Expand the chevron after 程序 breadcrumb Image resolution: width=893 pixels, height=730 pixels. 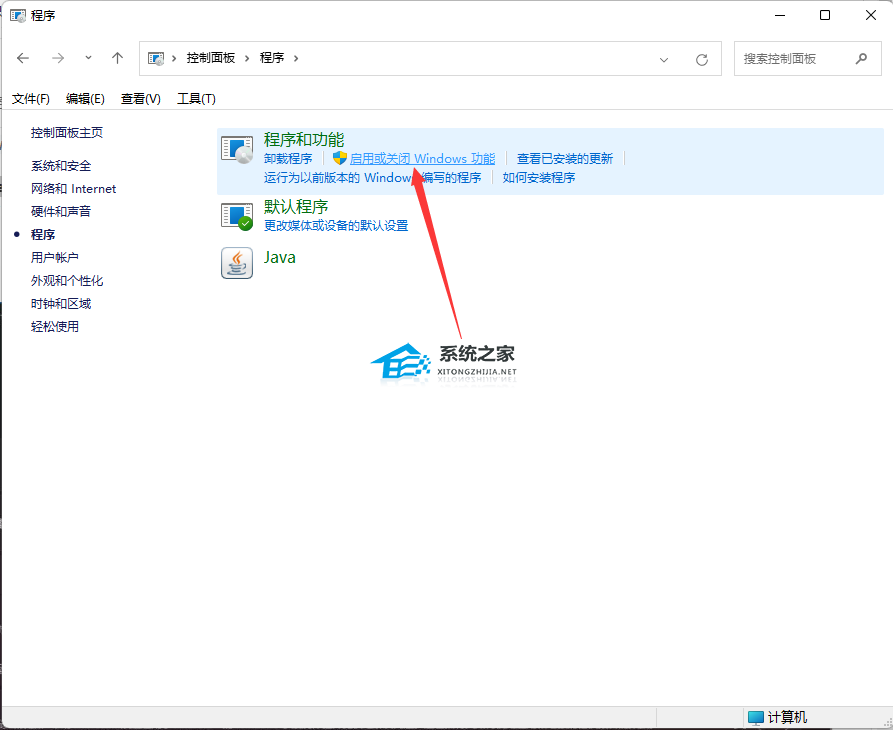(296, 58)
